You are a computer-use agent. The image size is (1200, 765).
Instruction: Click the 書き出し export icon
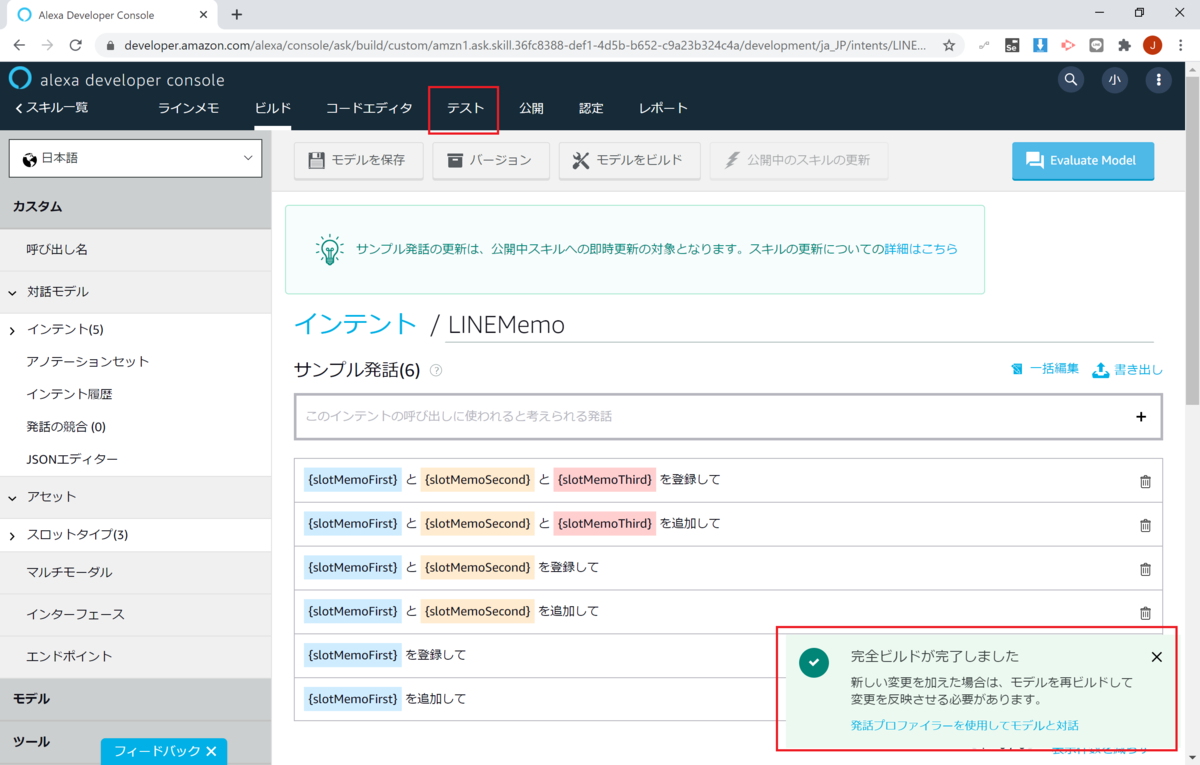coord(1105,369)
